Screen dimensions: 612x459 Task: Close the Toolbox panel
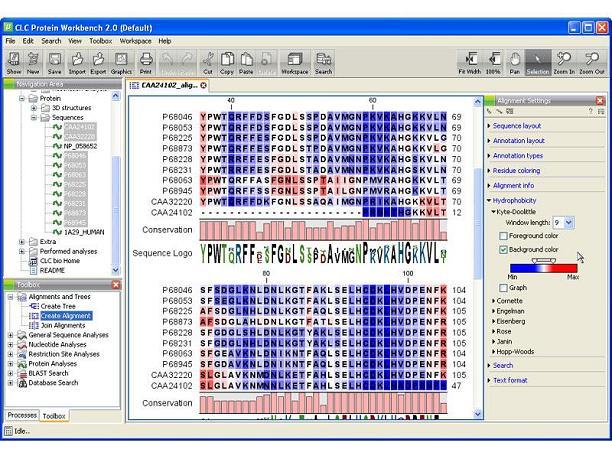(x=116, y=285)
